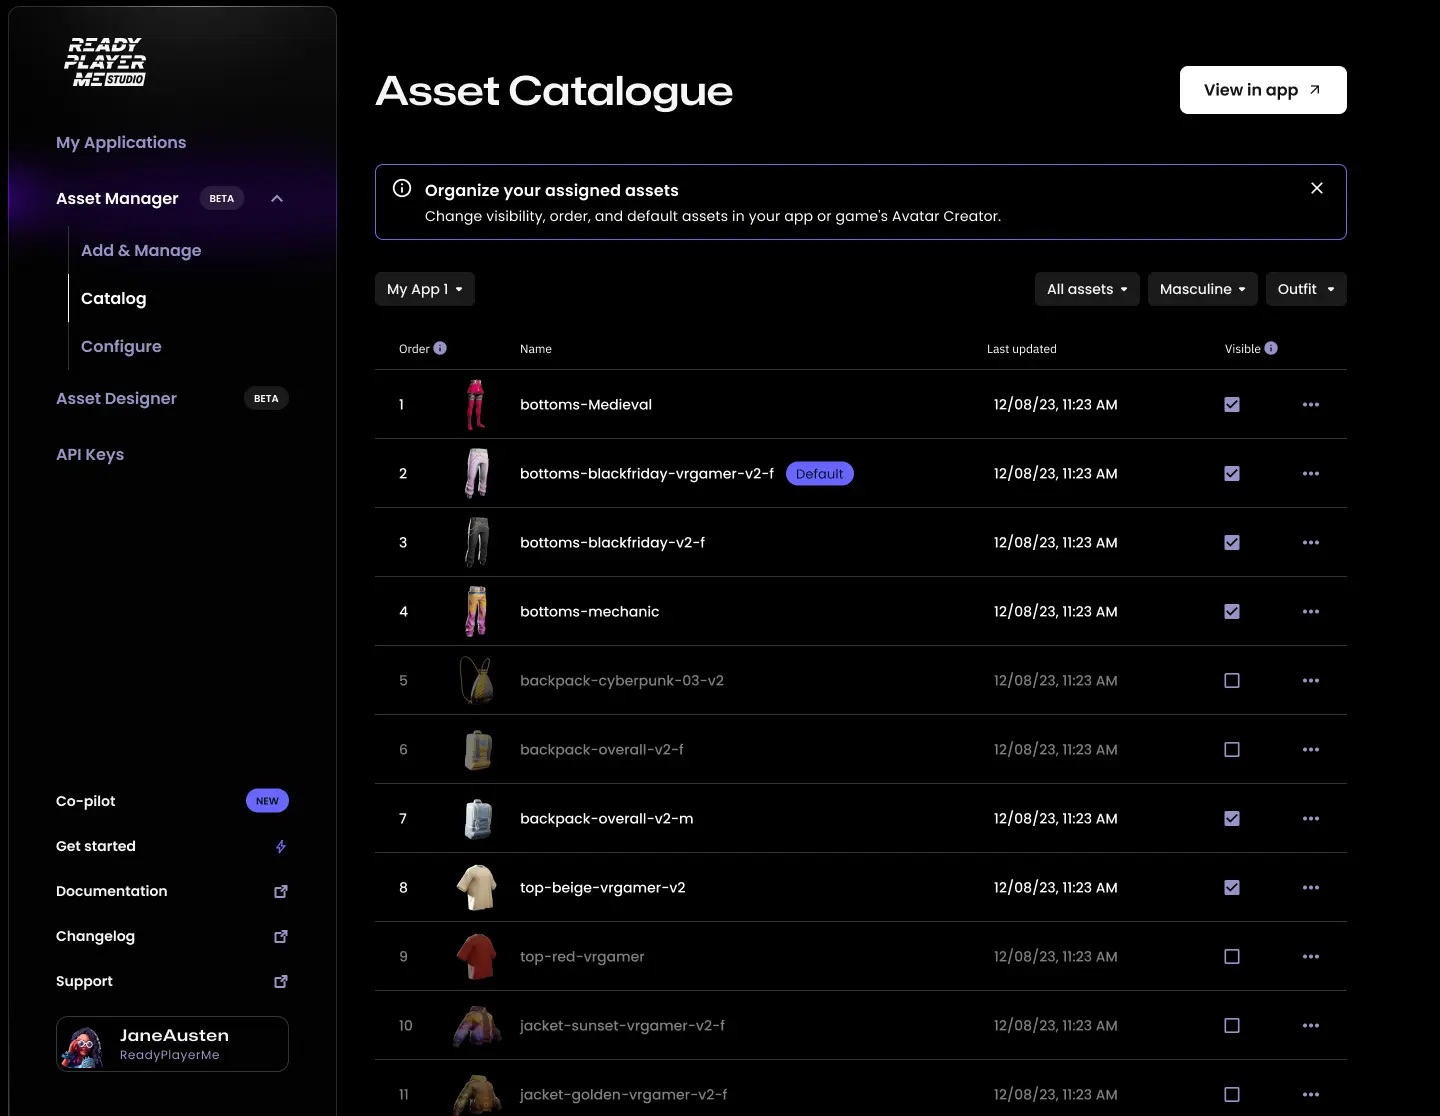The height and width of the screenshot is (1116, 1440).
Task: Click the top-beige-vrgamer-v2 thumbnail
Action: [477, 888]
